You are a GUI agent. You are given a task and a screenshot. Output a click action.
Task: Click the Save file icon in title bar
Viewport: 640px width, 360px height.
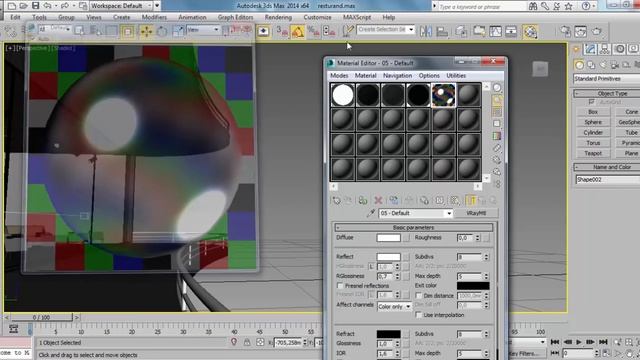(36, 6)
